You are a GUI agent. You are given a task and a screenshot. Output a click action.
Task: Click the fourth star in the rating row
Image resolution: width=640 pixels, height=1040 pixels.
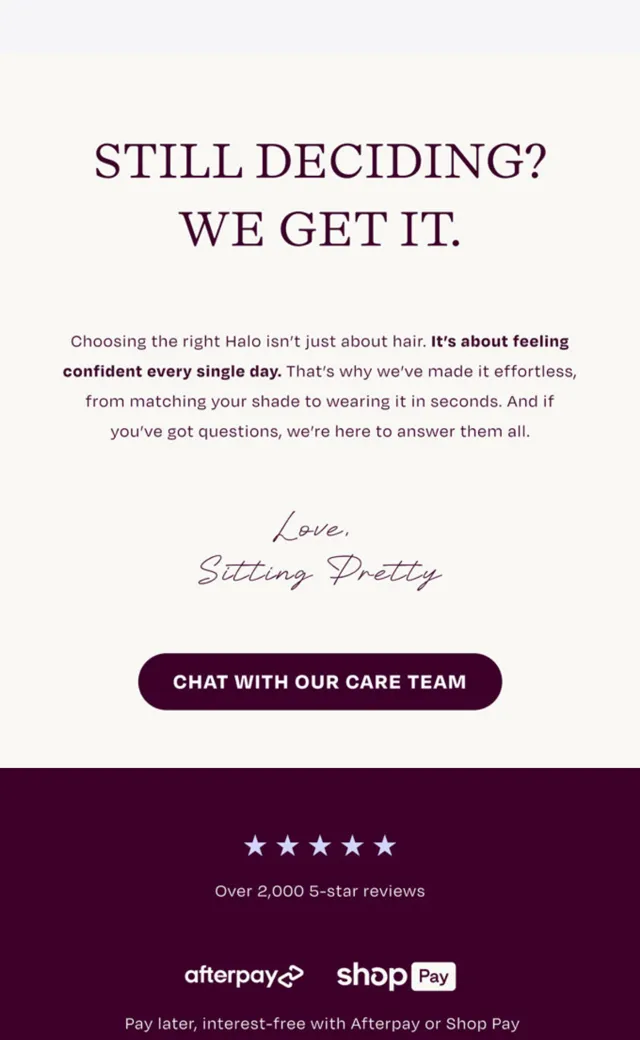352,846
